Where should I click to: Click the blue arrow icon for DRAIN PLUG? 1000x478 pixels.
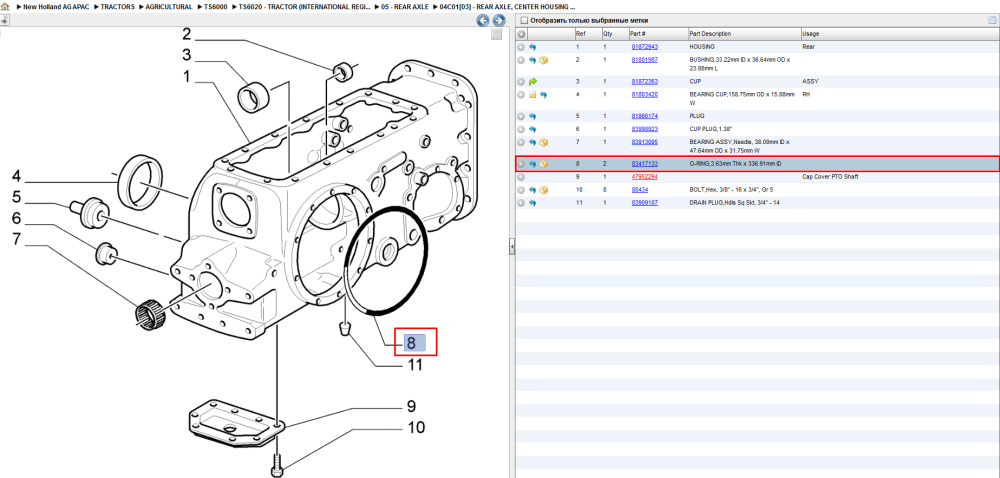point(533,203)
